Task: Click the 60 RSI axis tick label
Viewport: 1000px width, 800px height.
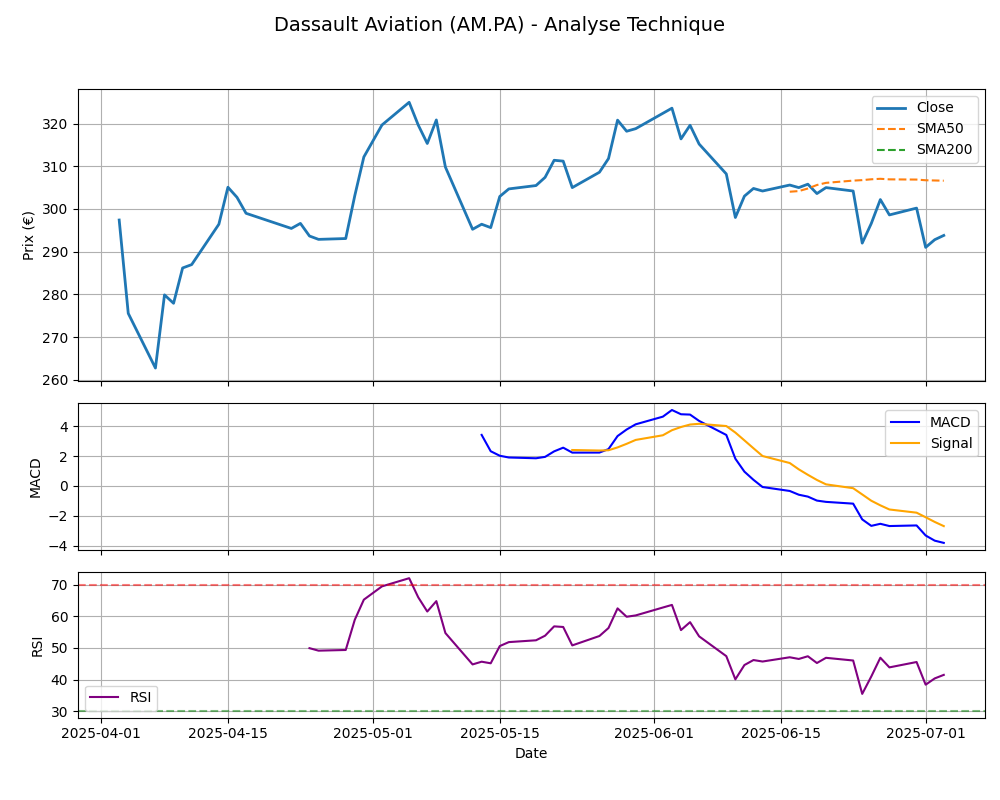Action: coord(59,617)
